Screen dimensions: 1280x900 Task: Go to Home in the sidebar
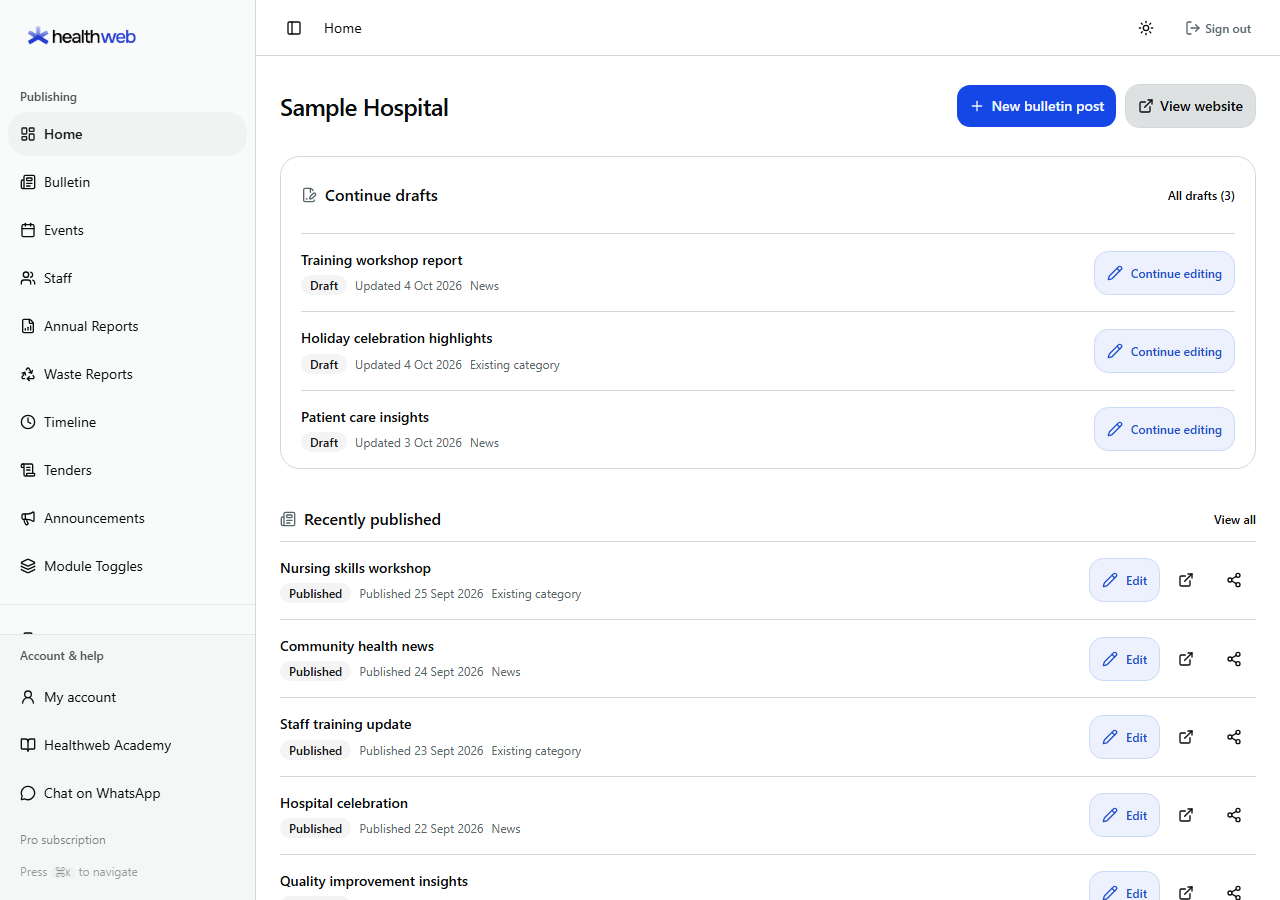127,134
